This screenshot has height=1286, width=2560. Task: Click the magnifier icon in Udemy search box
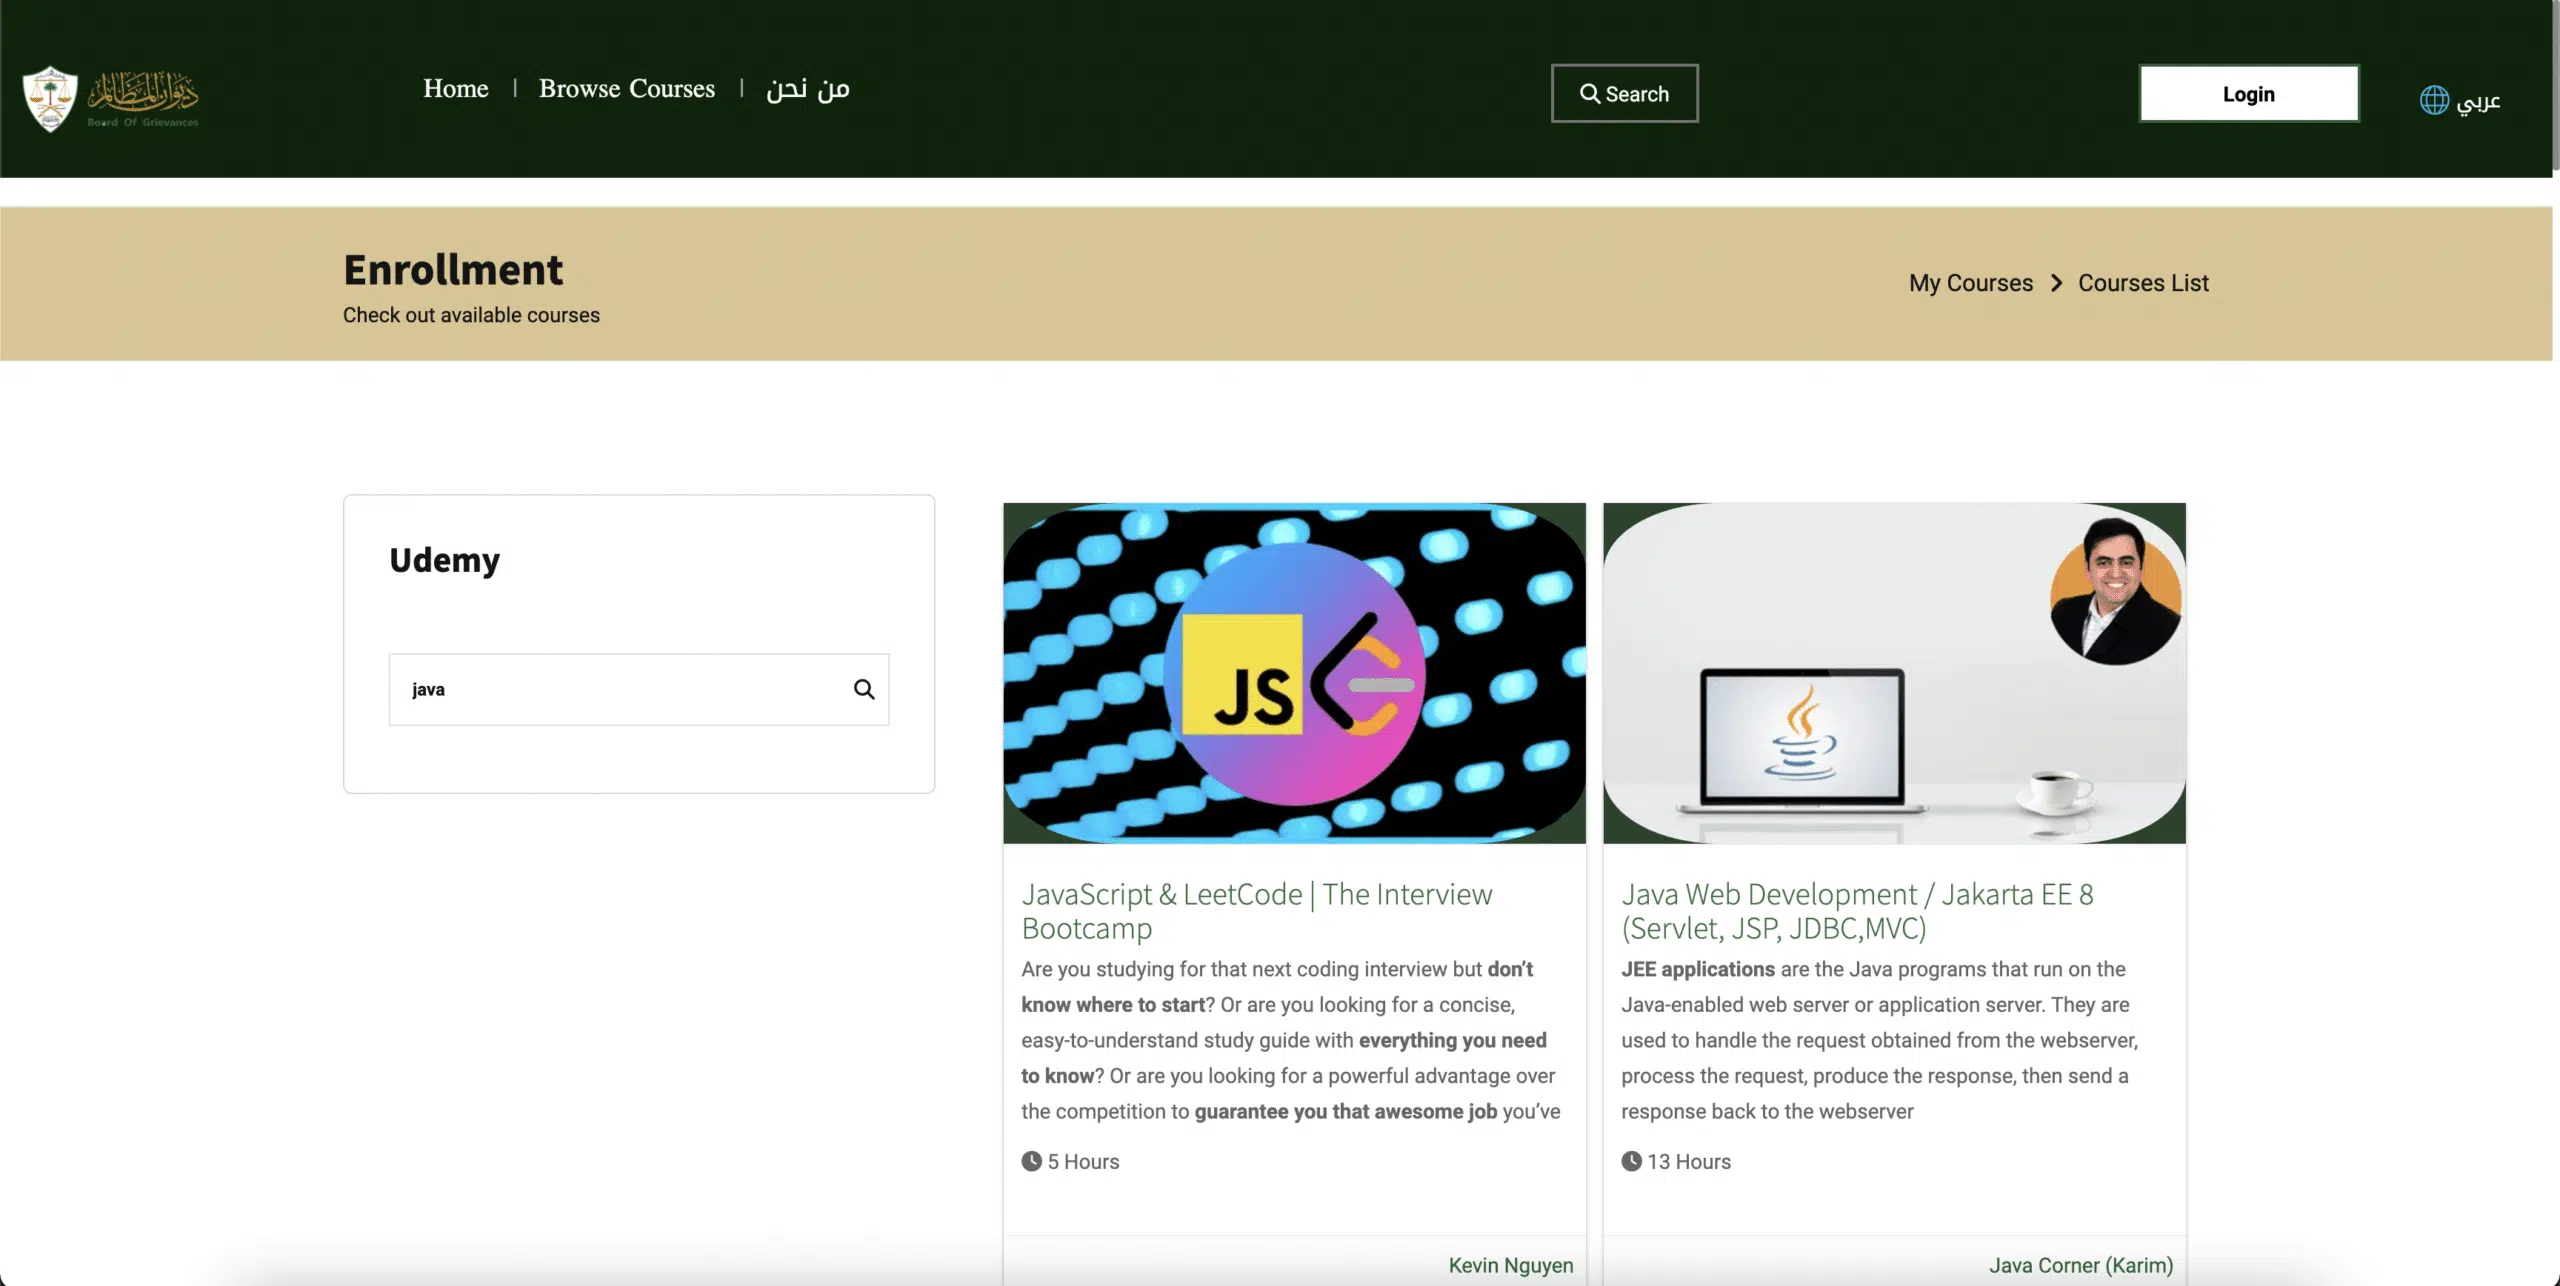pyautogui.click(x=864, y=689)
